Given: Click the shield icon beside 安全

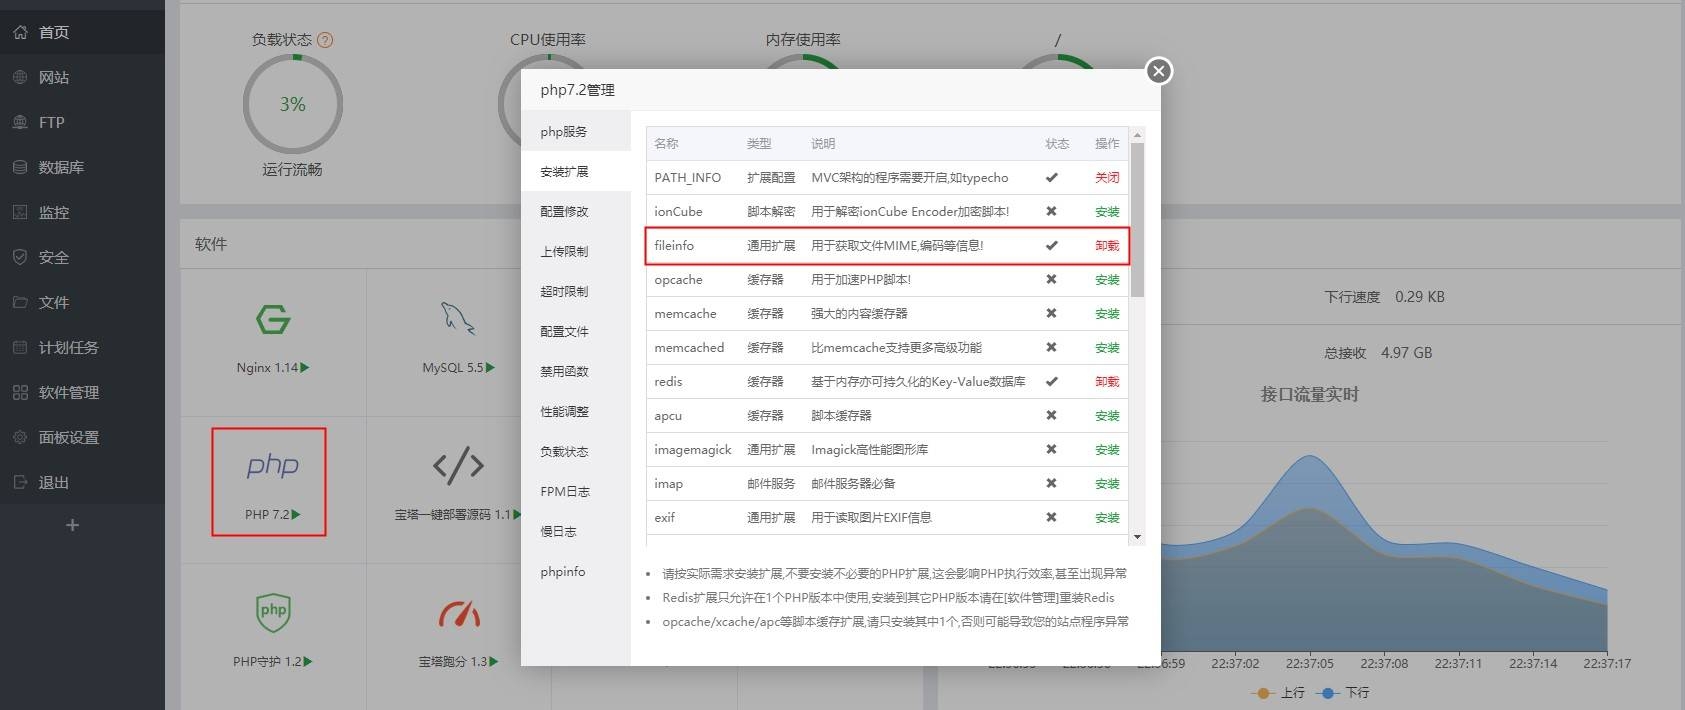Looking at the screenshot, I should 20,257.
